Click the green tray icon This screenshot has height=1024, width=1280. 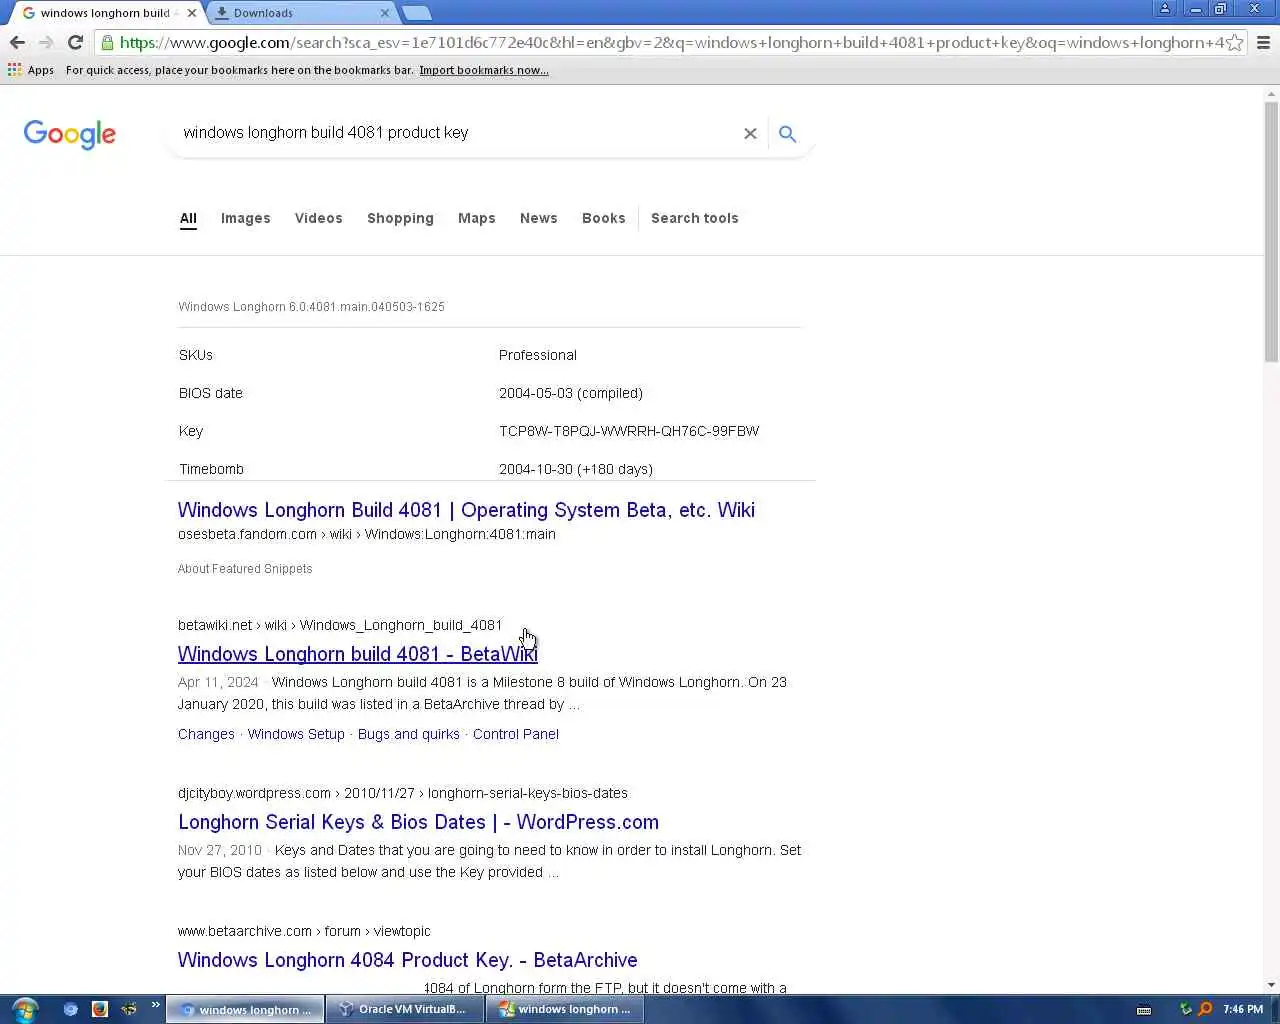1186,1009
